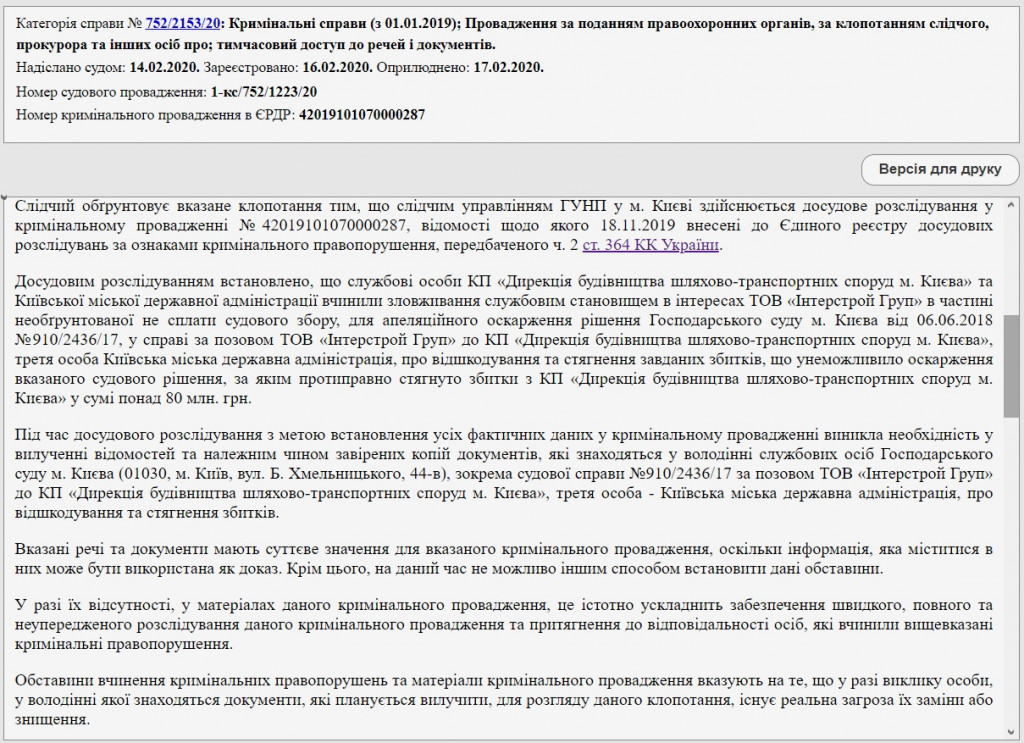Click court proceeding number 1-кс/752/1223/20
The image size is (1024, 743).
(264, 91)
